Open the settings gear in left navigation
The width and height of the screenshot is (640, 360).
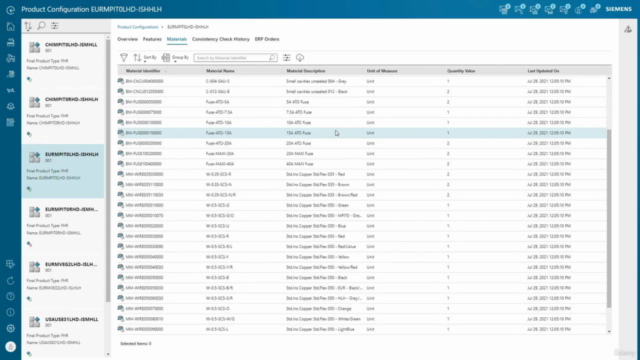[x=11, y=328]
